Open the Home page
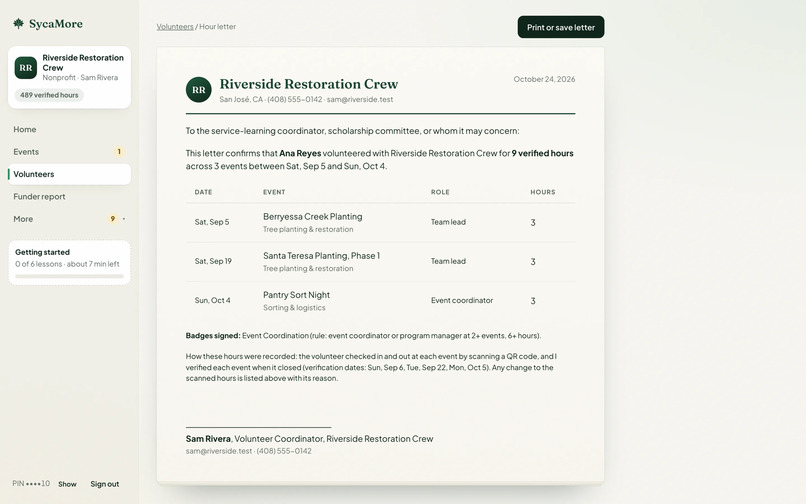Screen dimensions: 806x504 69,130
